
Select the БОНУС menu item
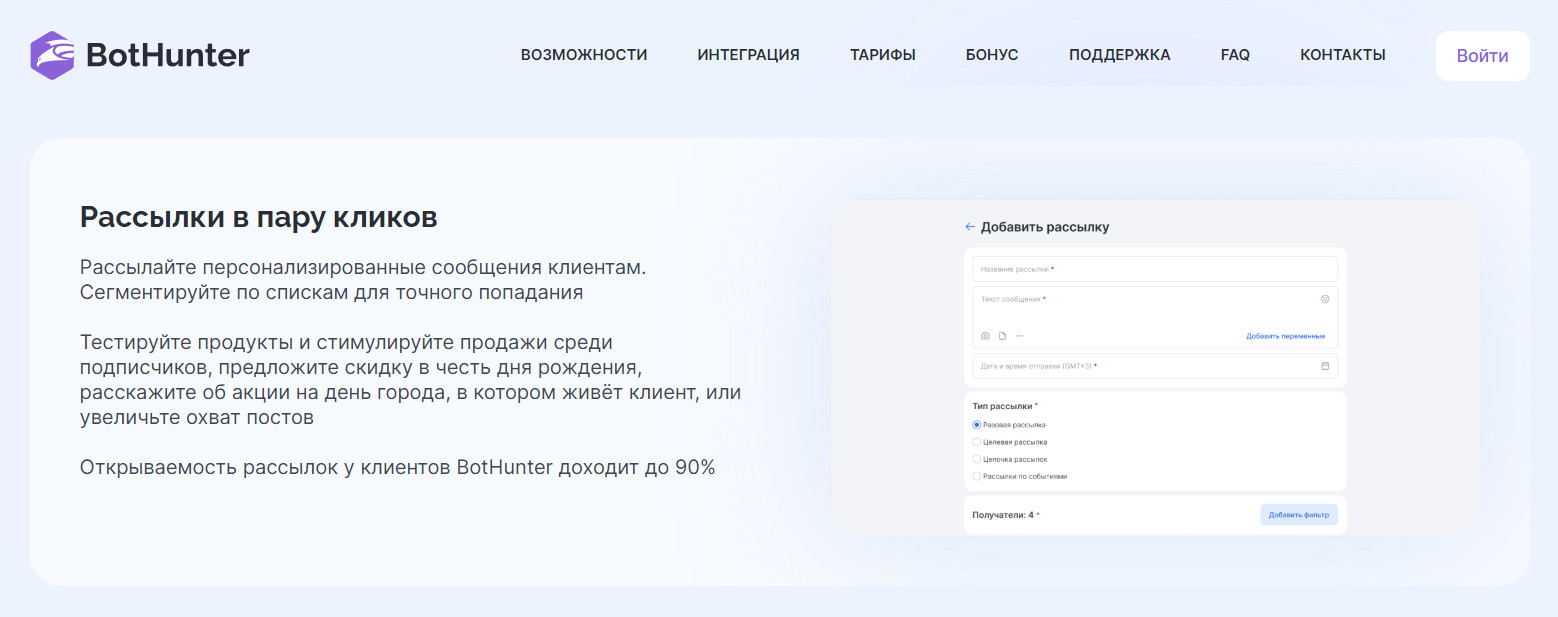point(992,55)
